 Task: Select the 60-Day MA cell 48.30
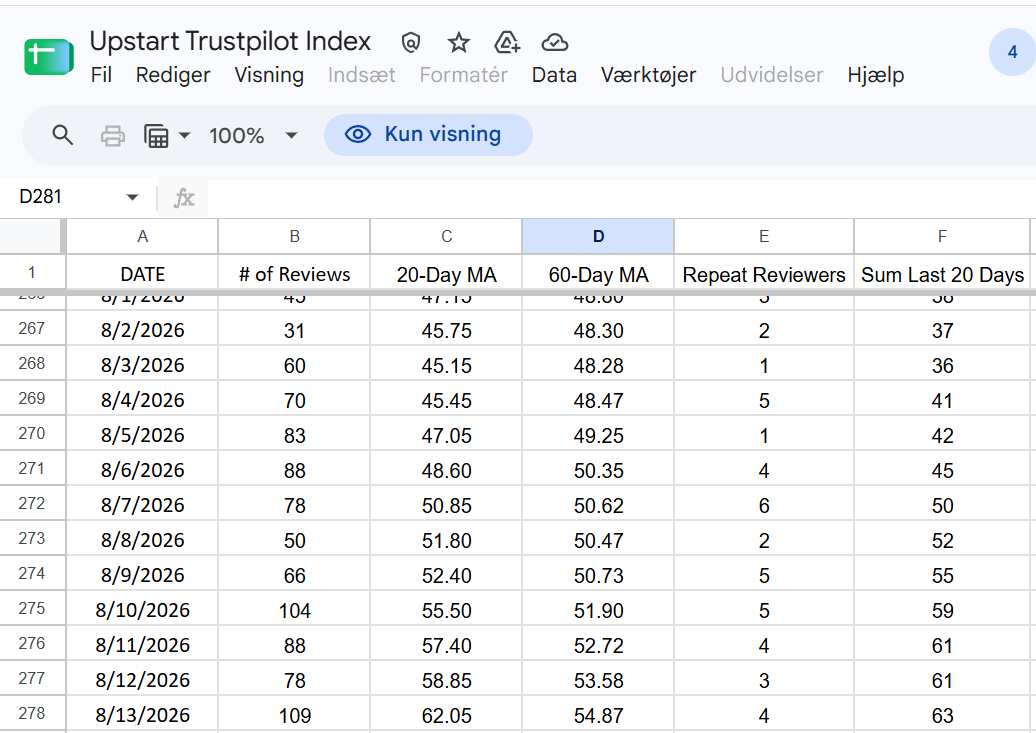[598, 330]
